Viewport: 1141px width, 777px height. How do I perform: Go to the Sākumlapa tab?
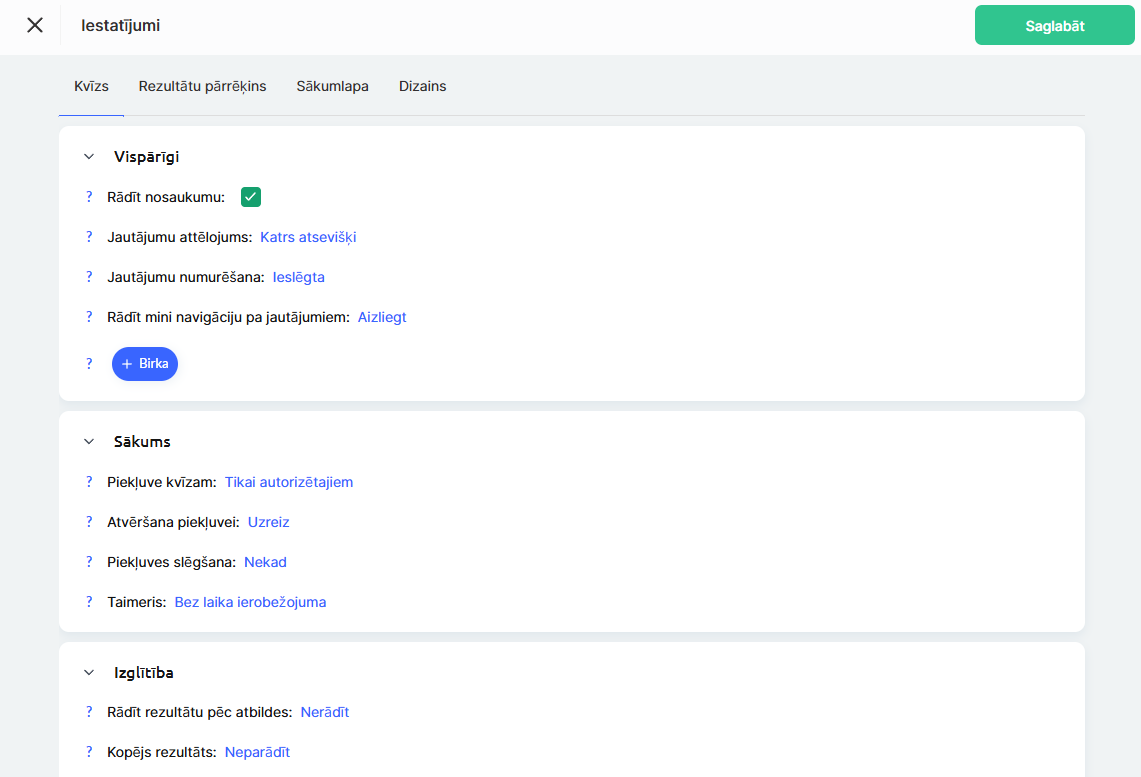coord(332,86)
